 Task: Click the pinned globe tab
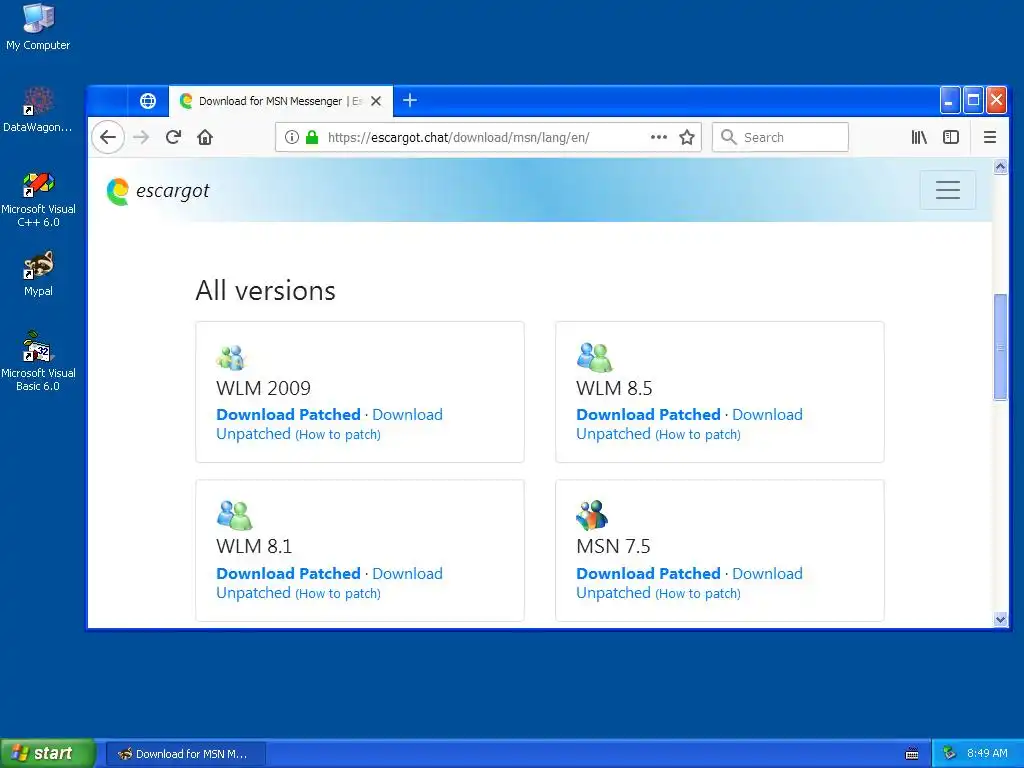pyautogui.click(x=148, y=101)
